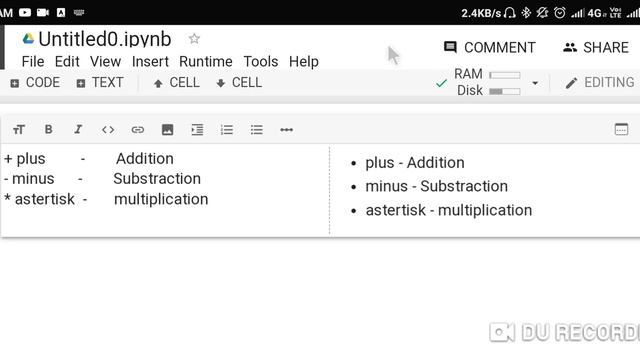Rename the Untitled0.ipynb title

105,39
